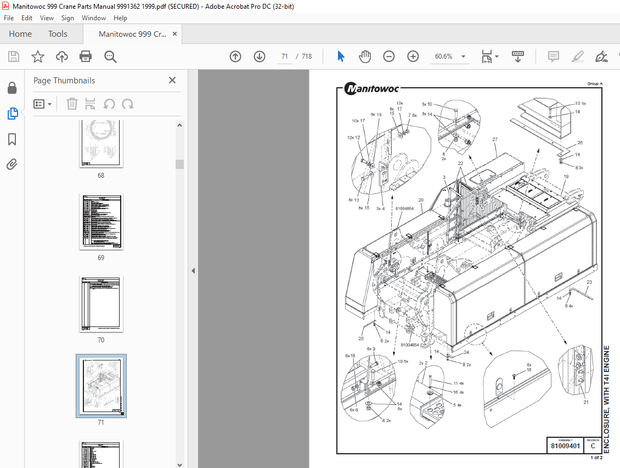Open the File menu
620x468 pixels.
click(8, 18)
